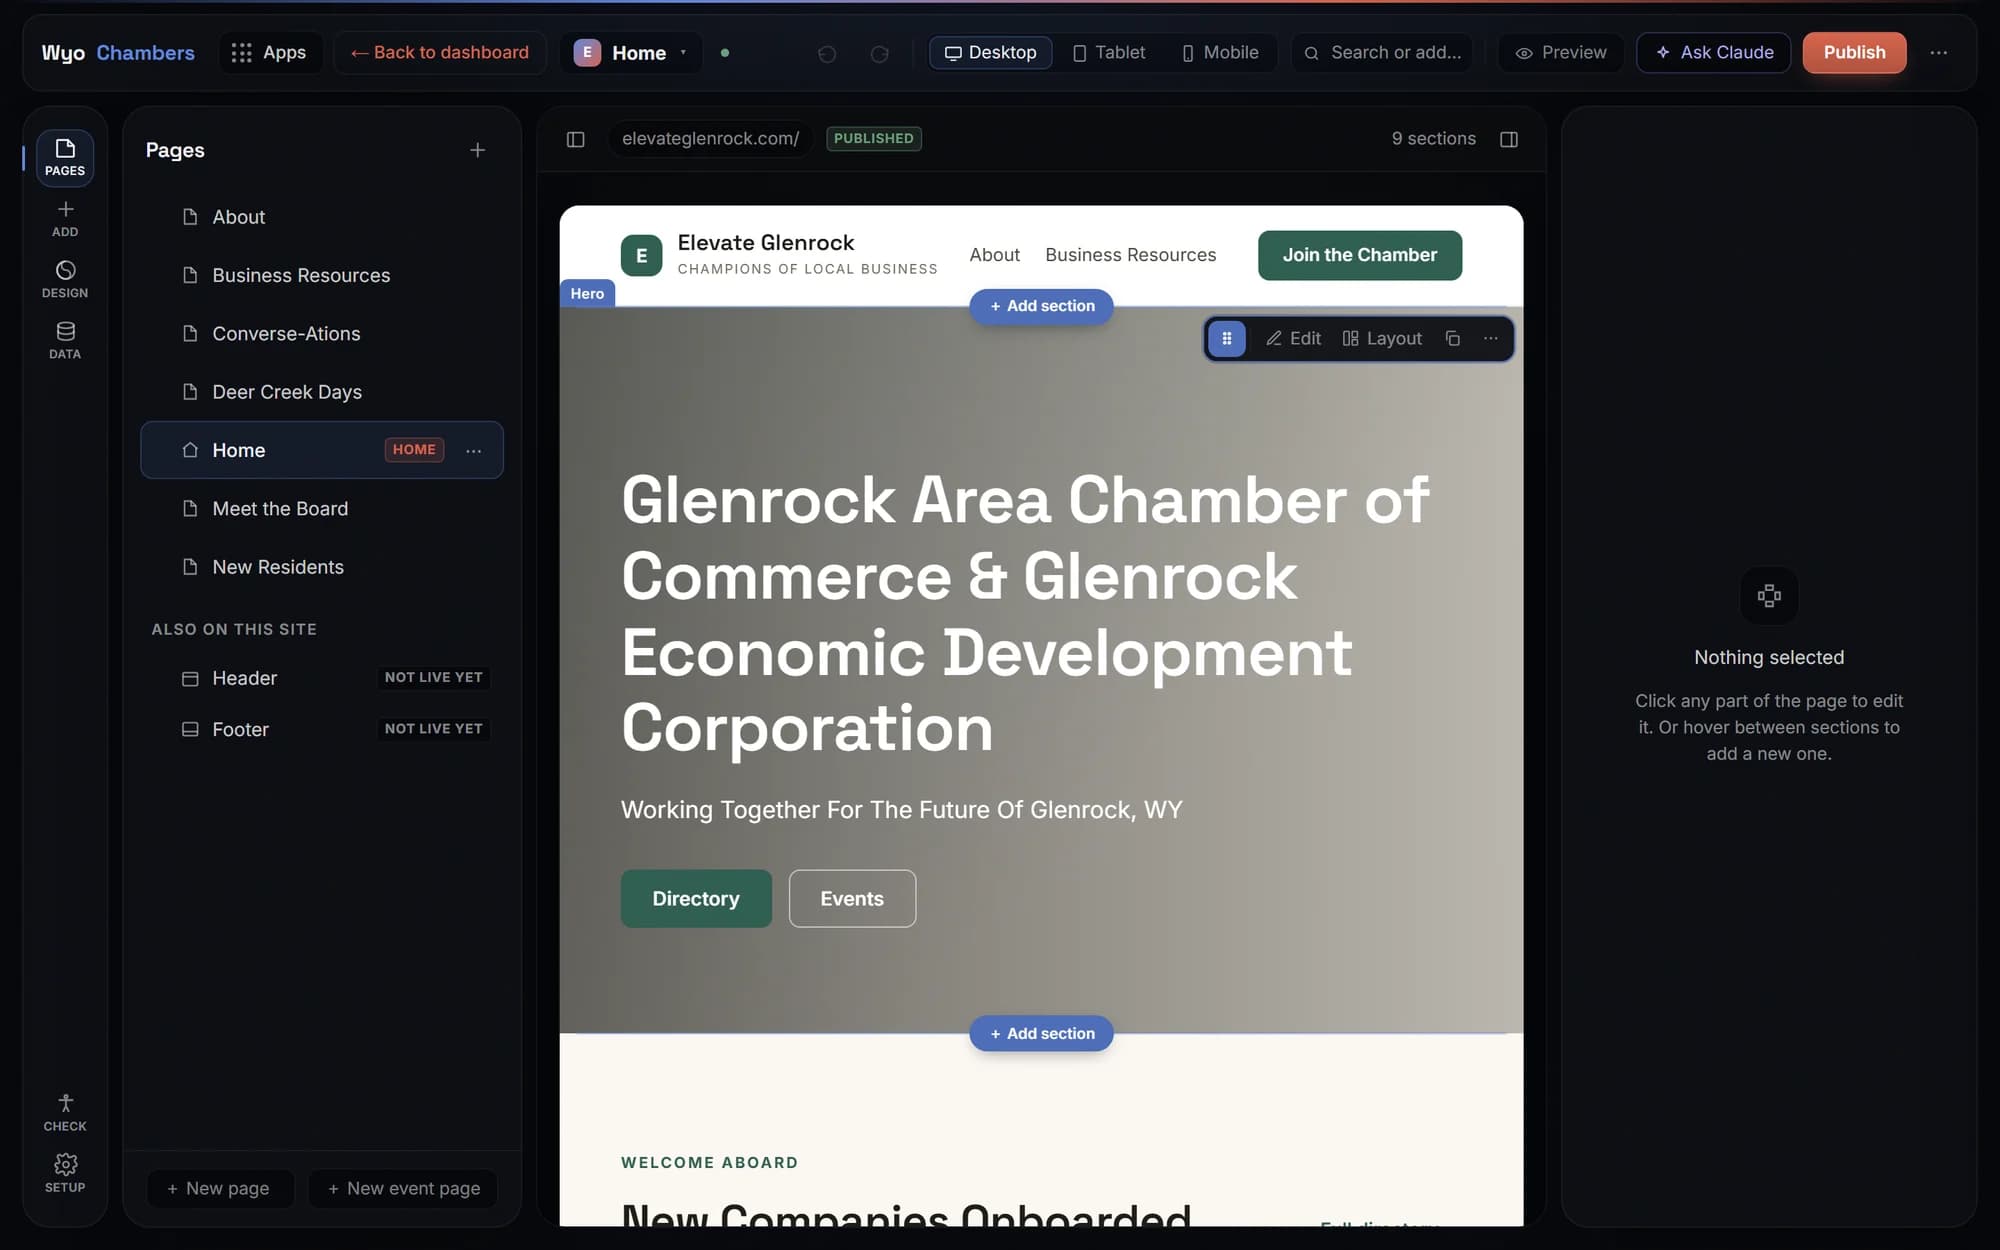Switch to Mobile viewport

1220,53
